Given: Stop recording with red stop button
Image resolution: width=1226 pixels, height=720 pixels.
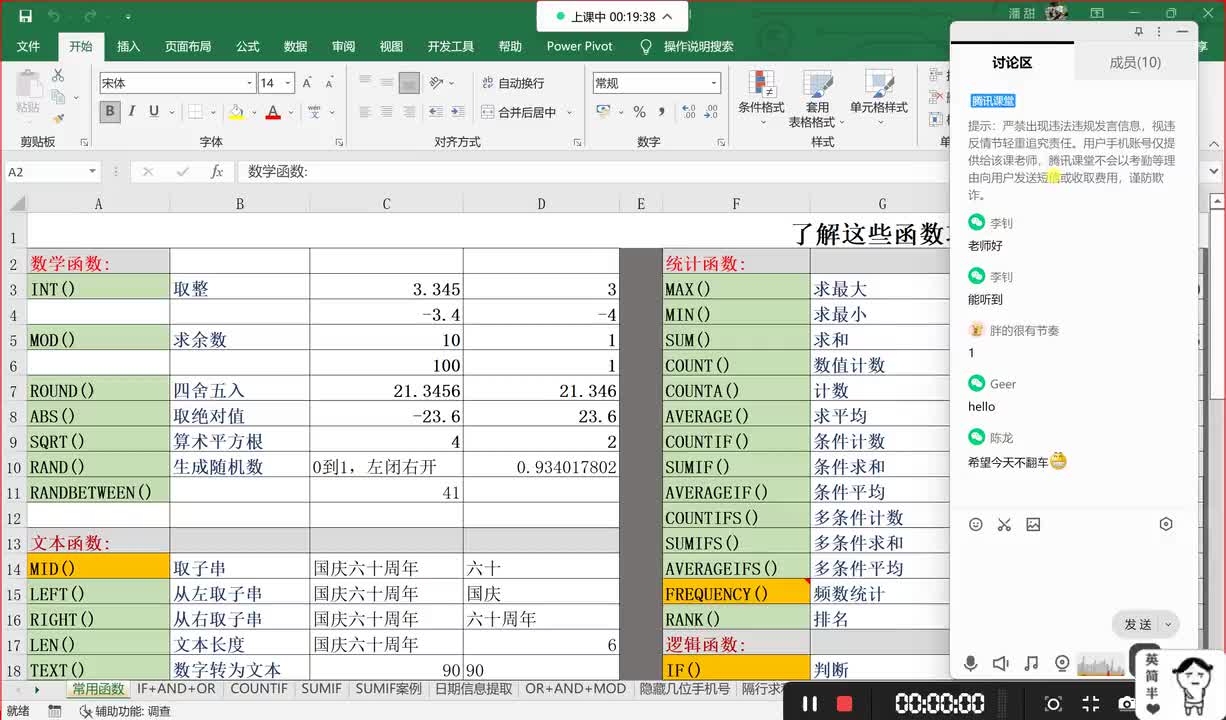Looking at the screenshot, I should [844, 703].
